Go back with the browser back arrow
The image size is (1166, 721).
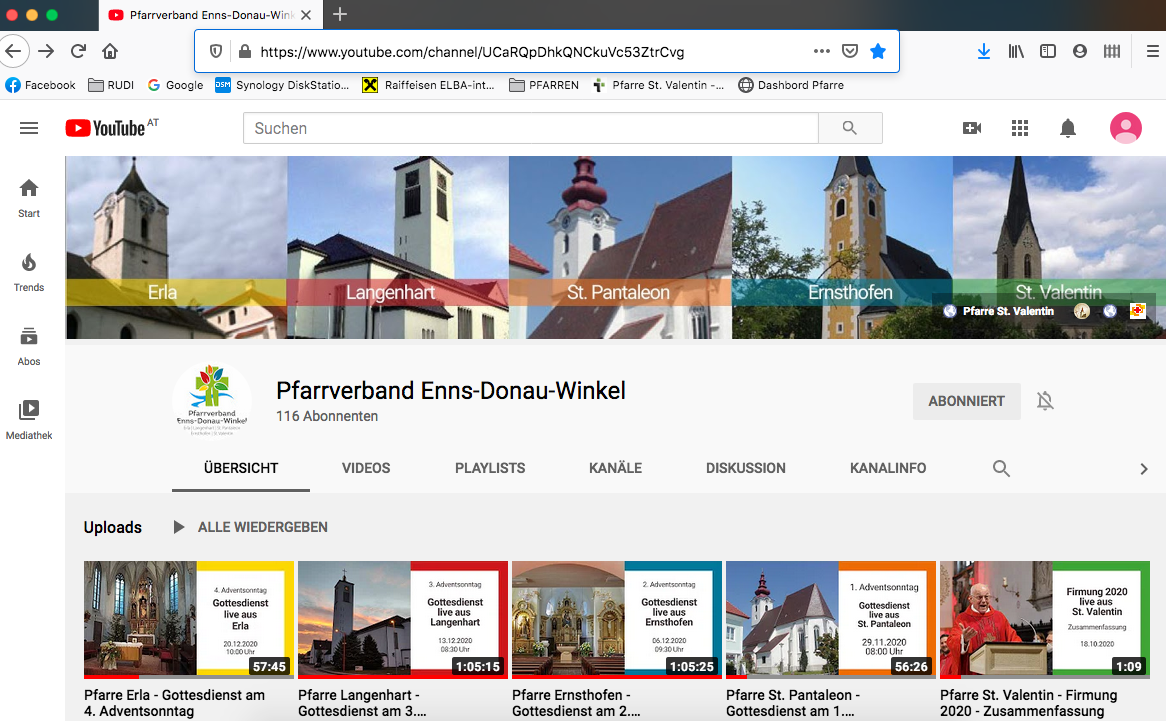tap(13, 51)
